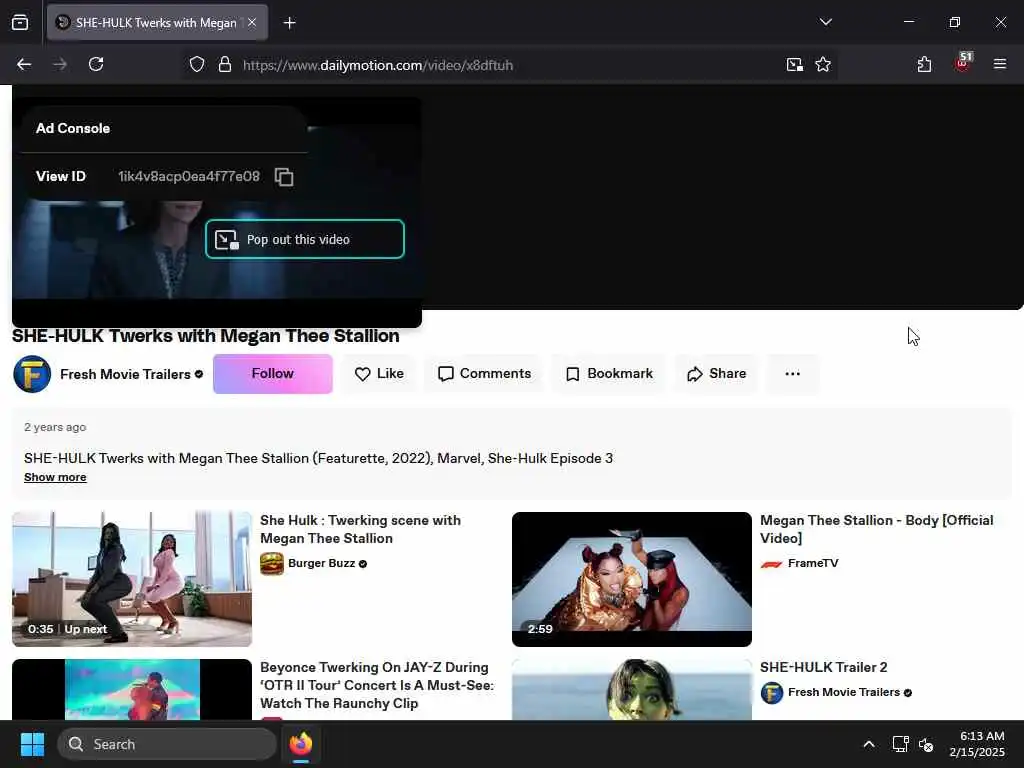This screenshot has height=768, width=1024.
Task: View site security lock information
Action: [225, 65]
